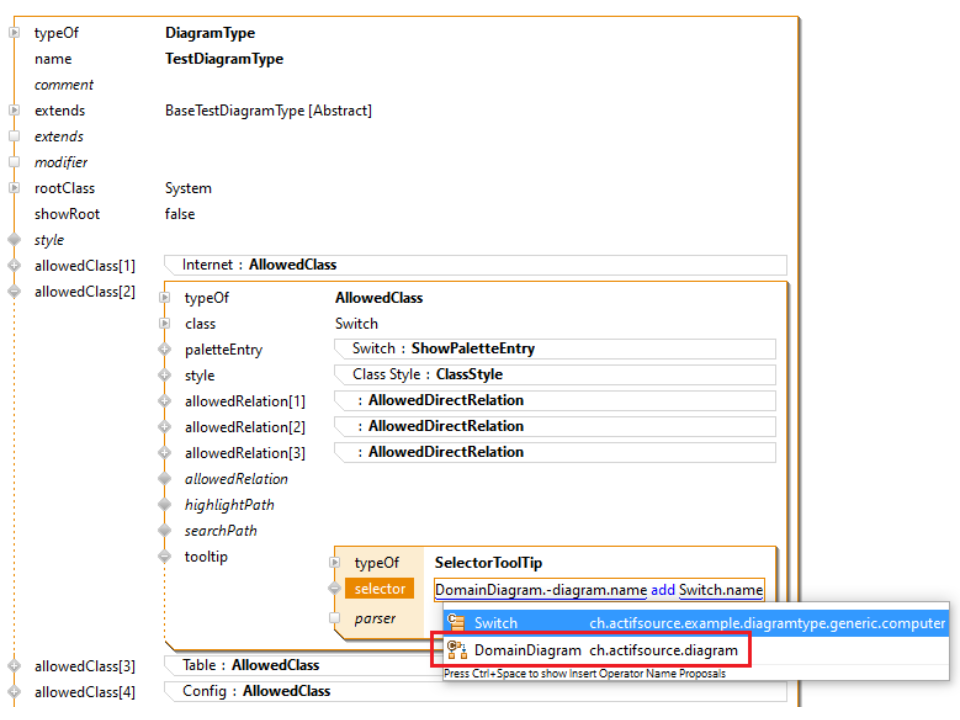Click the diamond icon next to searchPath

[164, 530]
